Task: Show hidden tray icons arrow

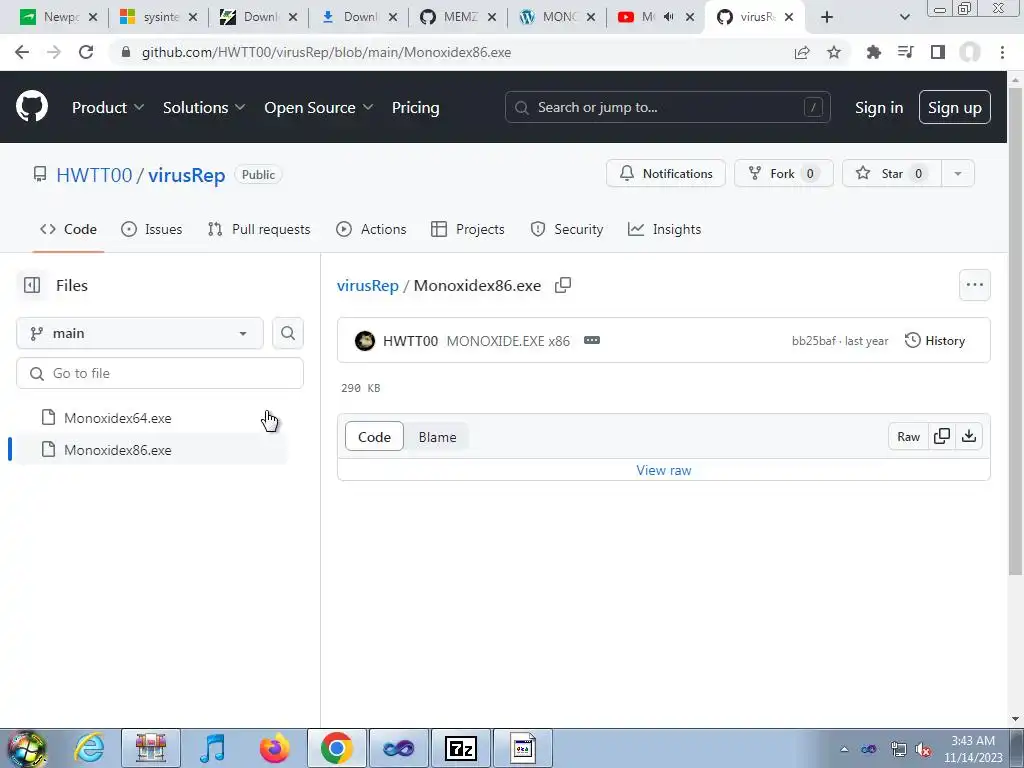Action: point(844,749)
